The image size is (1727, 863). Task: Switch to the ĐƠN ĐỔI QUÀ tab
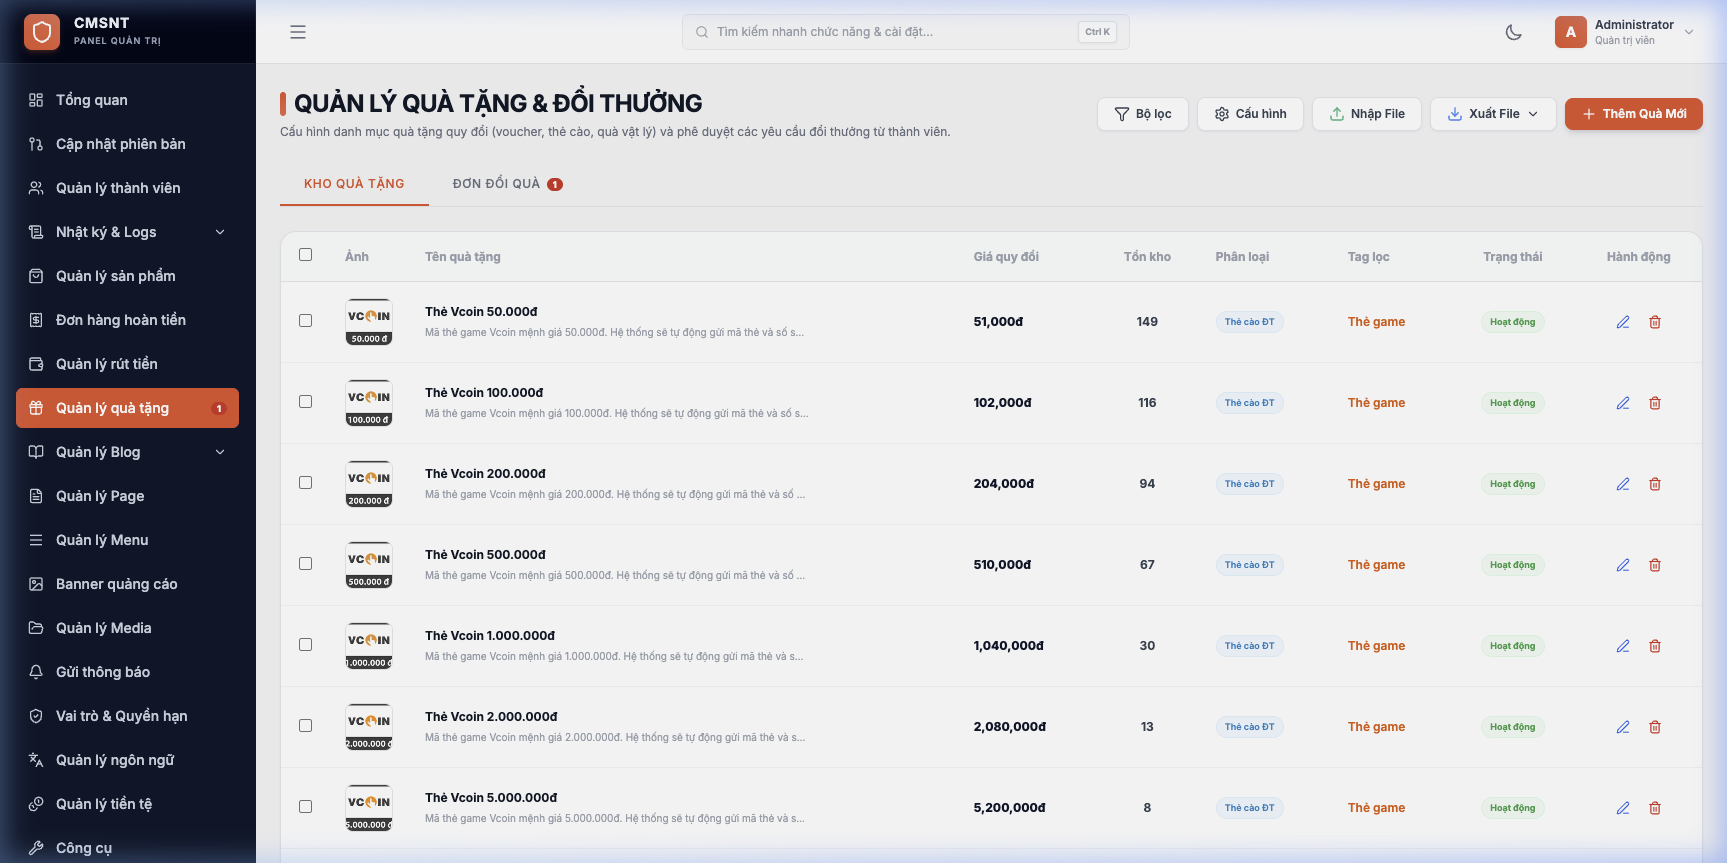click(x=507, y=184)
